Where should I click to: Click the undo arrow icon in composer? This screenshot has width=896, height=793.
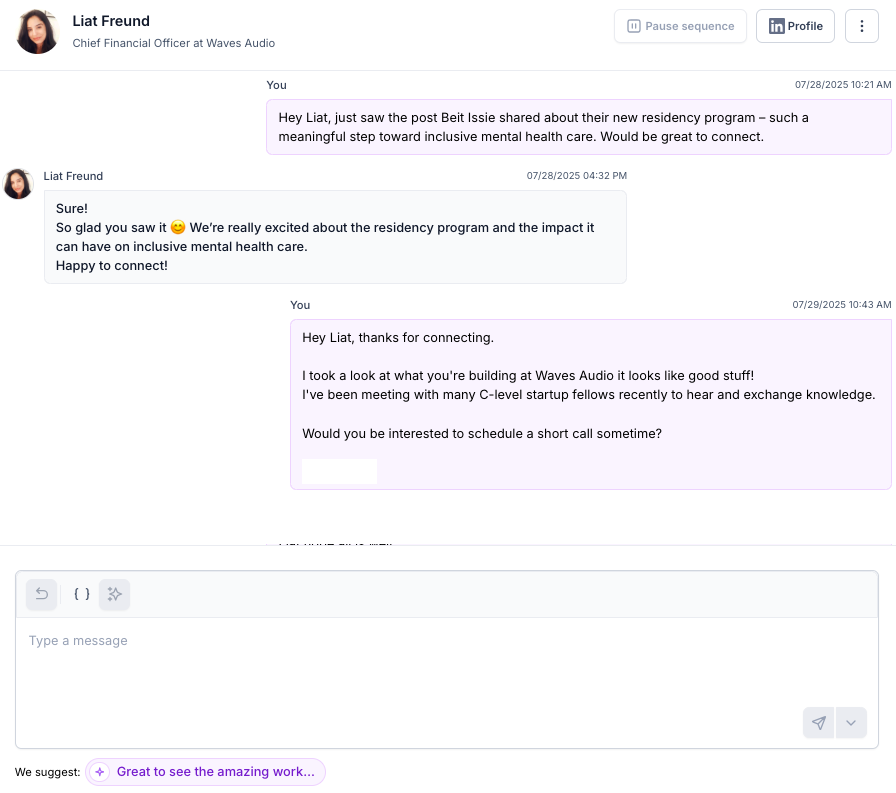[x=42, y=594]
